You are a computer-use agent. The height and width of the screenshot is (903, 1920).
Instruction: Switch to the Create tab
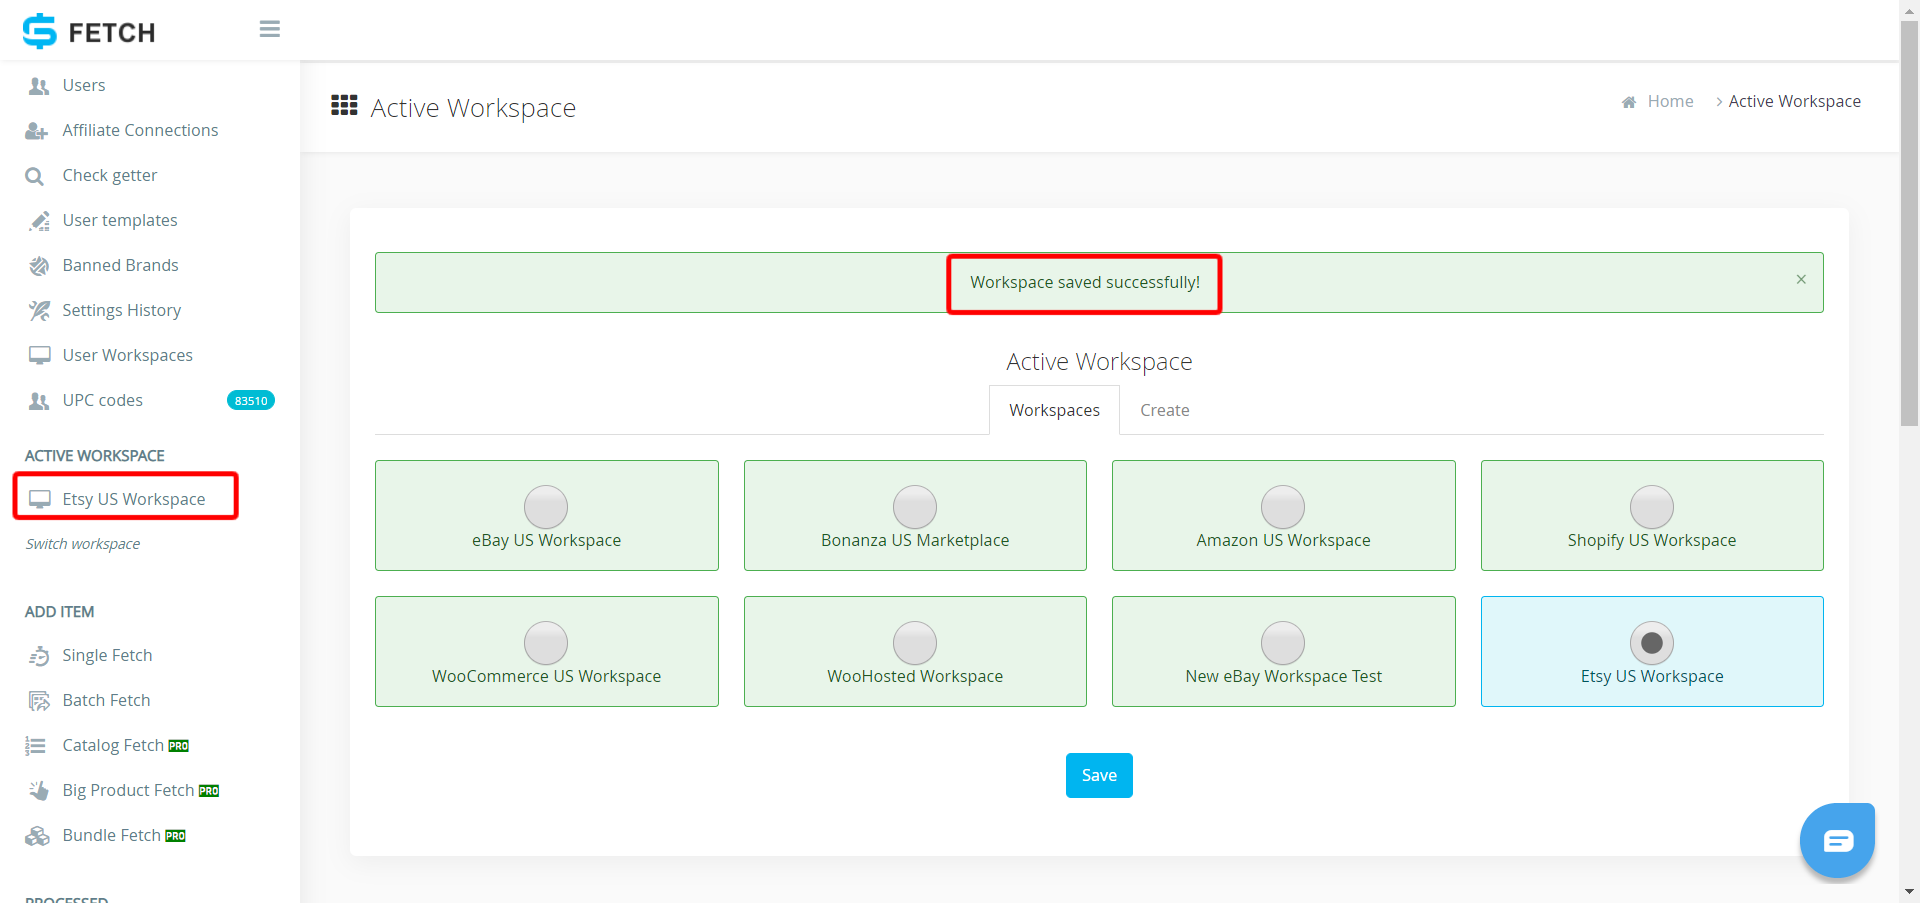point(1165,410)
